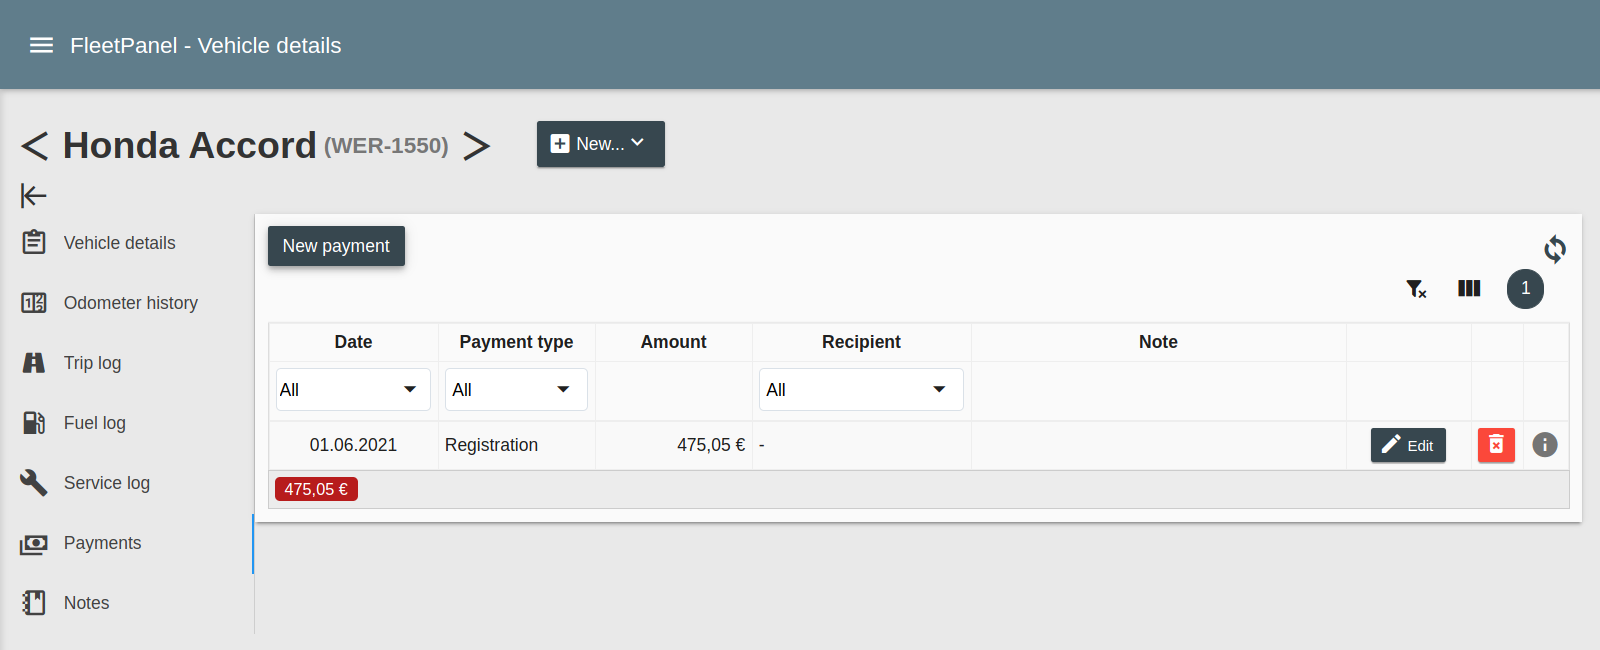Open the New... dropdown button
The height and width of the screenshot is (650, 1600).
click(x=600, y=144)
